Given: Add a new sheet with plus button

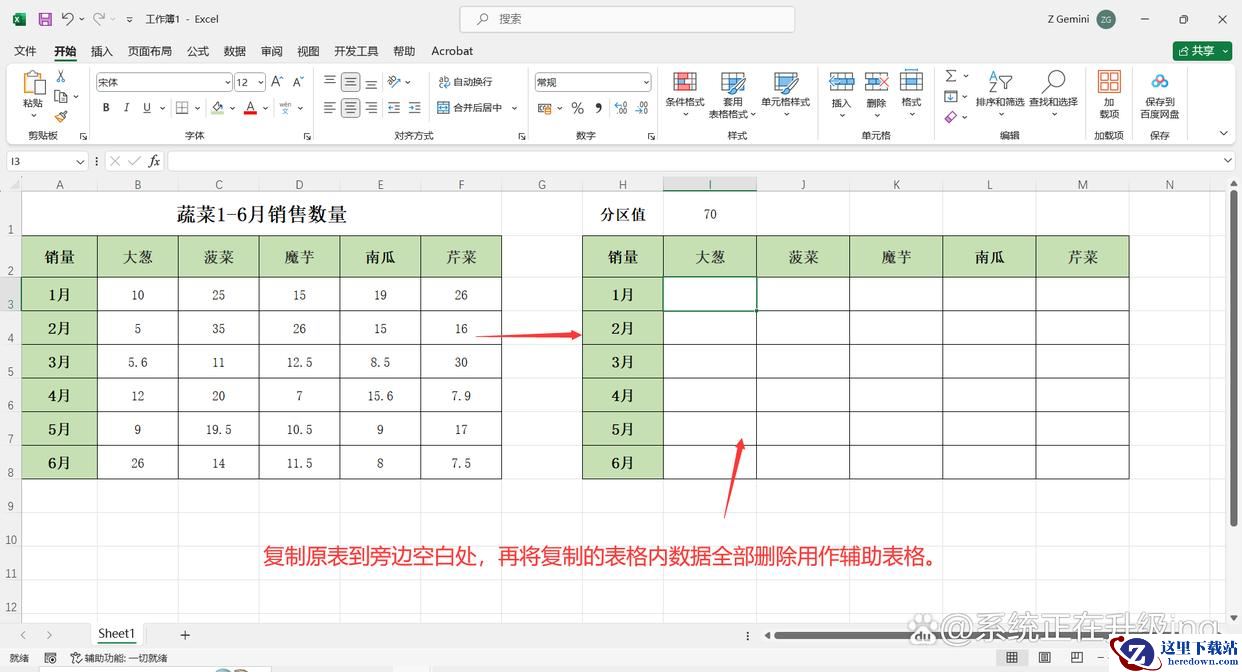Looking at the screenshot, I should tap(185, 635).
